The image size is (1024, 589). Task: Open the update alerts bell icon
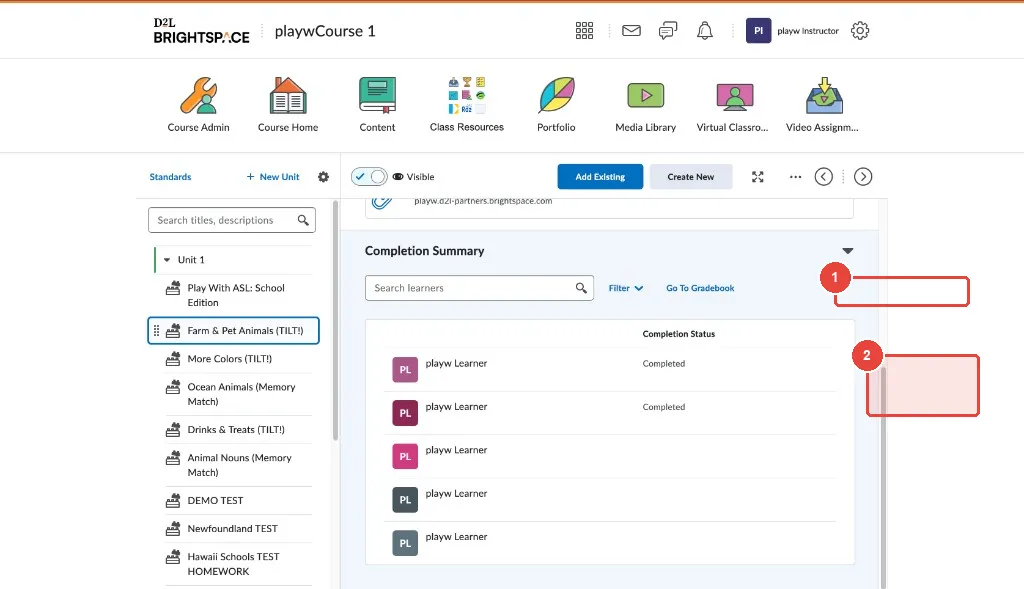[705, 31]
